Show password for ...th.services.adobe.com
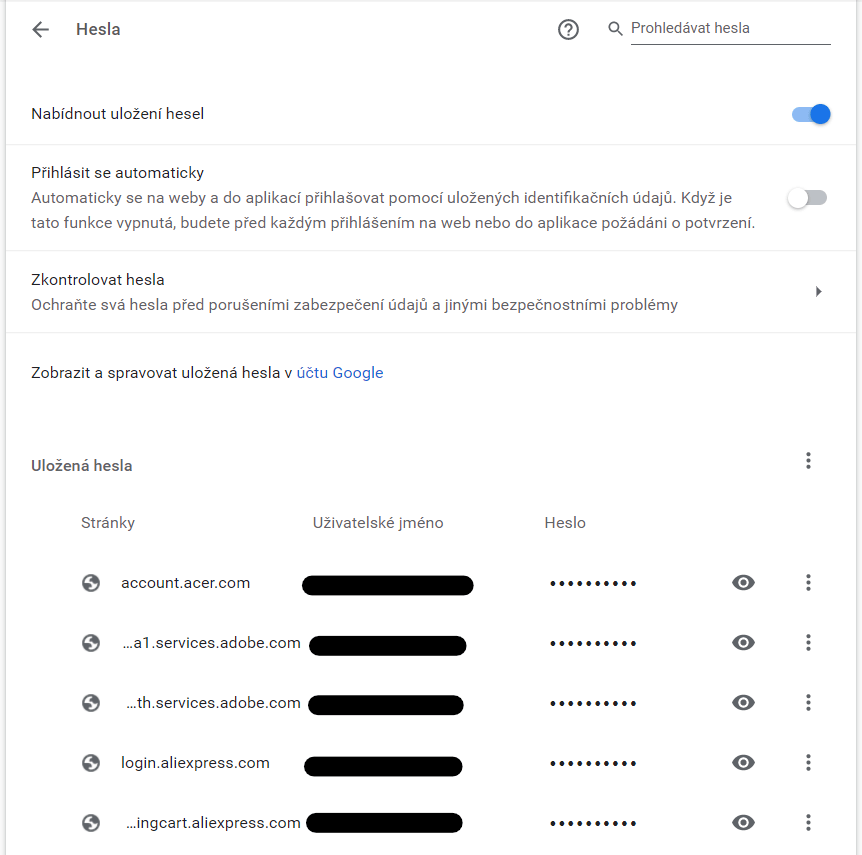 [743, 703]
